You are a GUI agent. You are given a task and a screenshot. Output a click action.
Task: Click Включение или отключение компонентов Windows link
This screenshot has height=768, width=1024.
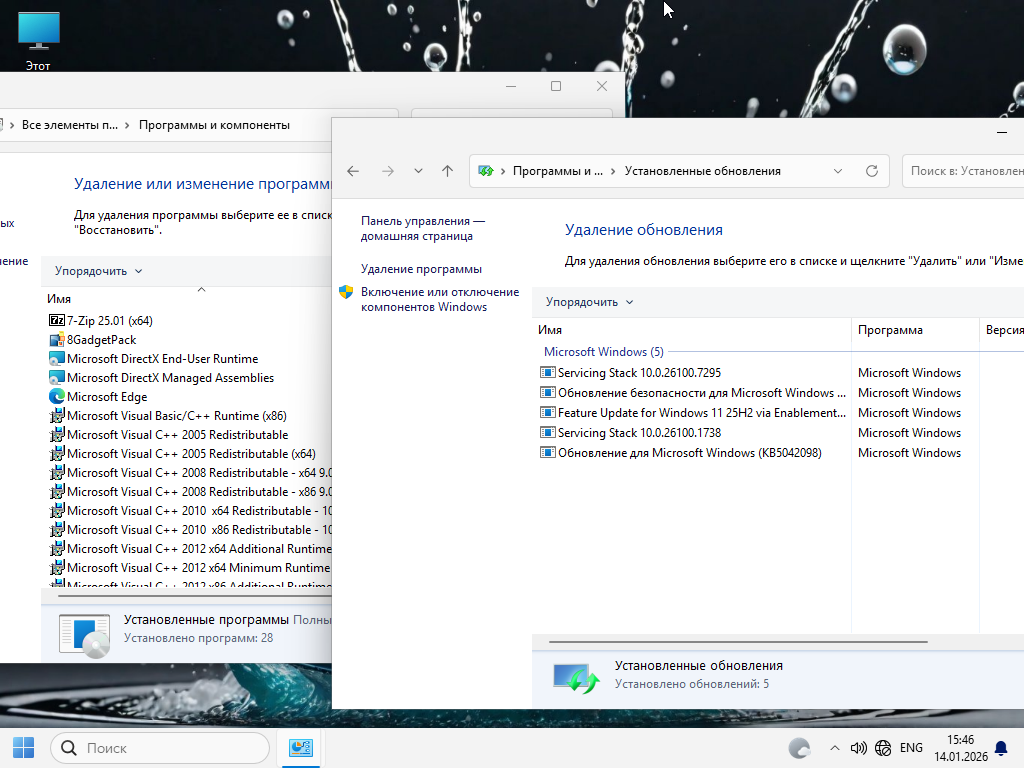(440, 299)
